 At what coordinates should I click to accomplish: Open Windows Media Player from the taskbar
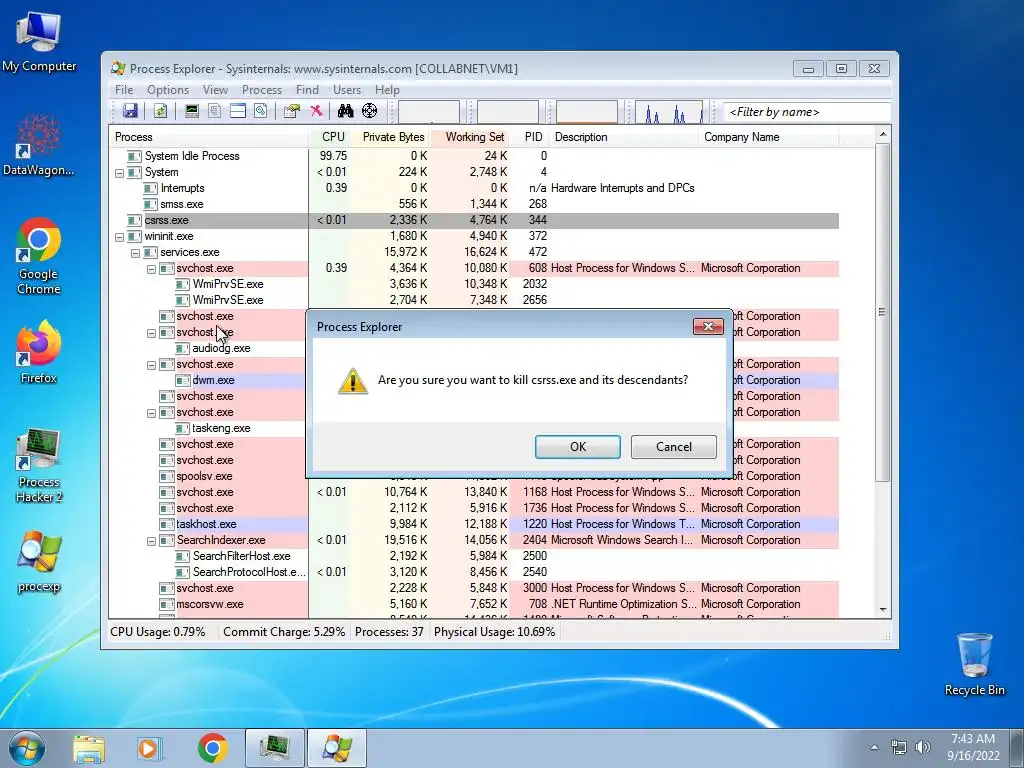[150, 748]
